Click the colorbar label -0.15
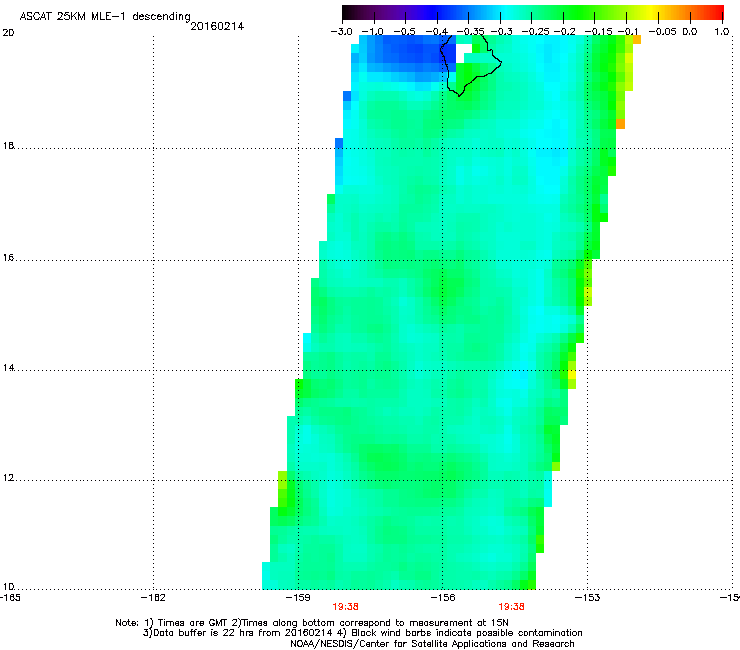 [598, 32]
